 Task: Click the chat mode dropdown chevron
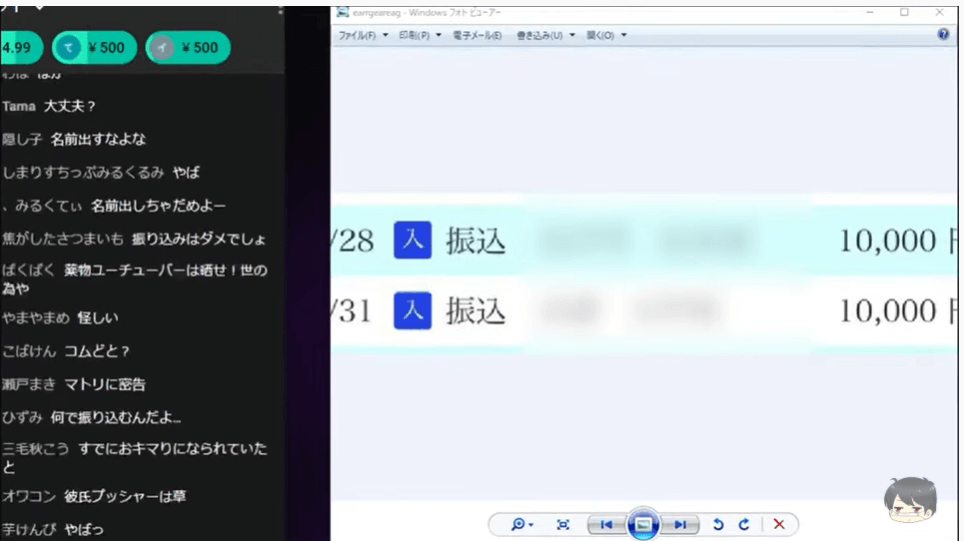pyautogui.click(x=40, y=6)
